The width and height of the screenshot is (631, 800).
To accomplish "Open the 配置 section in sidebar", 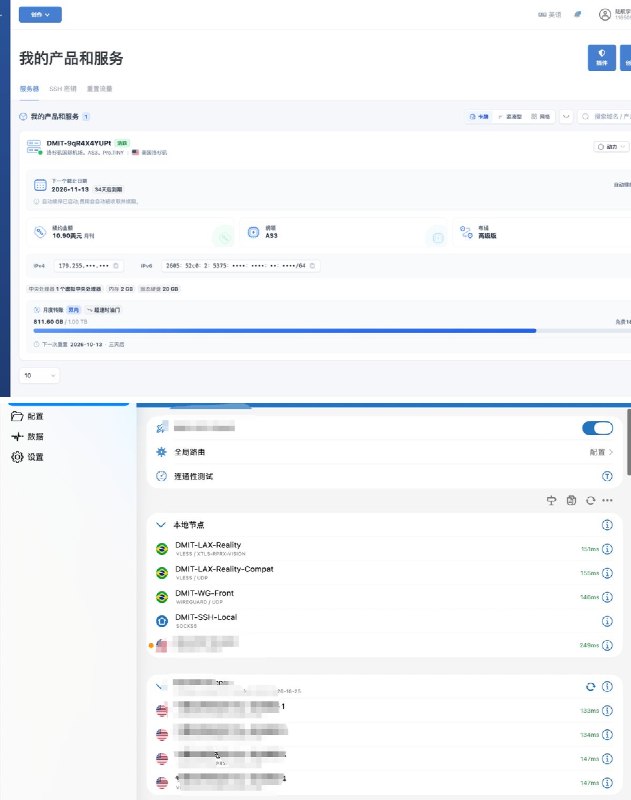I will tap(28, 416).
